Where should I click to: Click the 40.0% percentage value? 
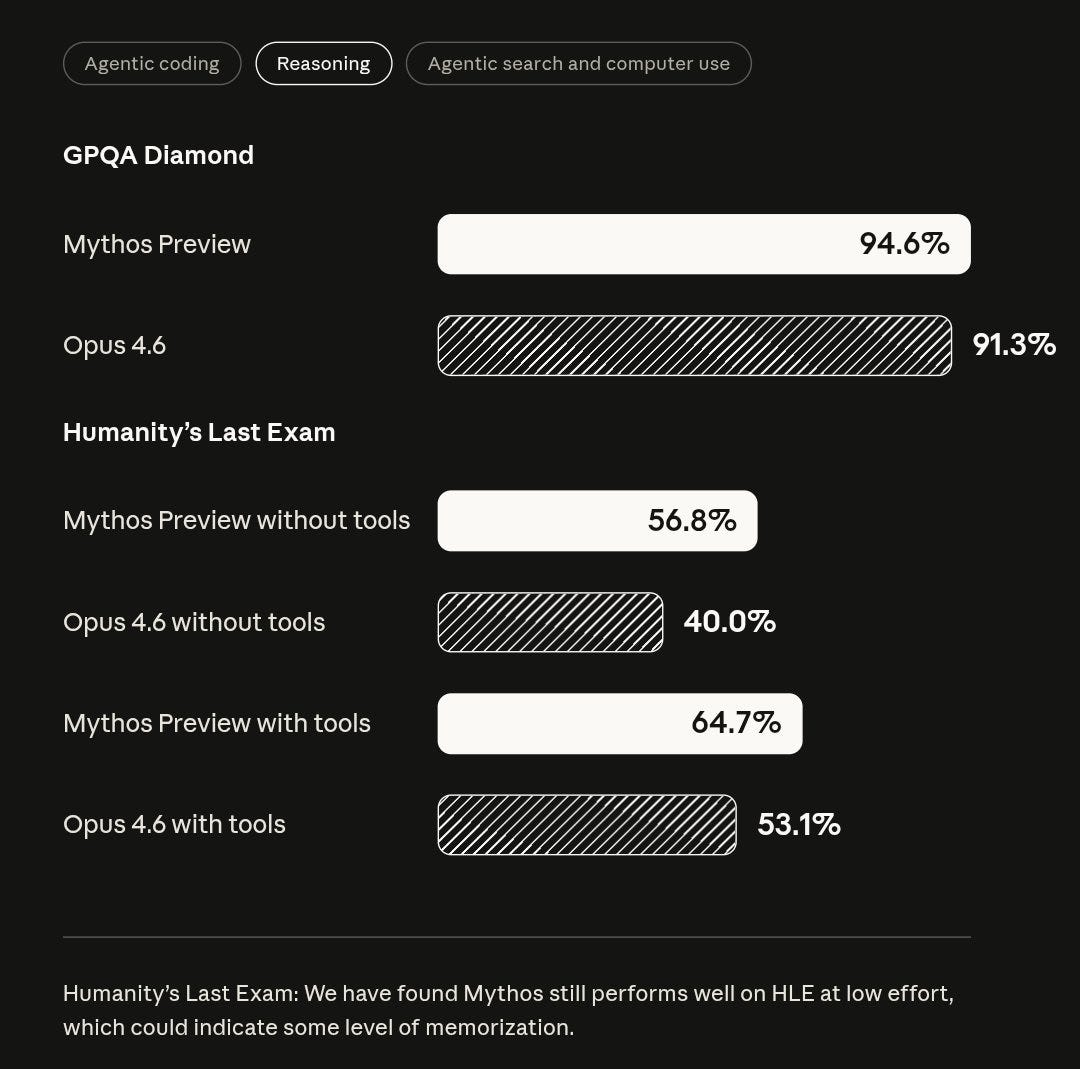(728, 621)
